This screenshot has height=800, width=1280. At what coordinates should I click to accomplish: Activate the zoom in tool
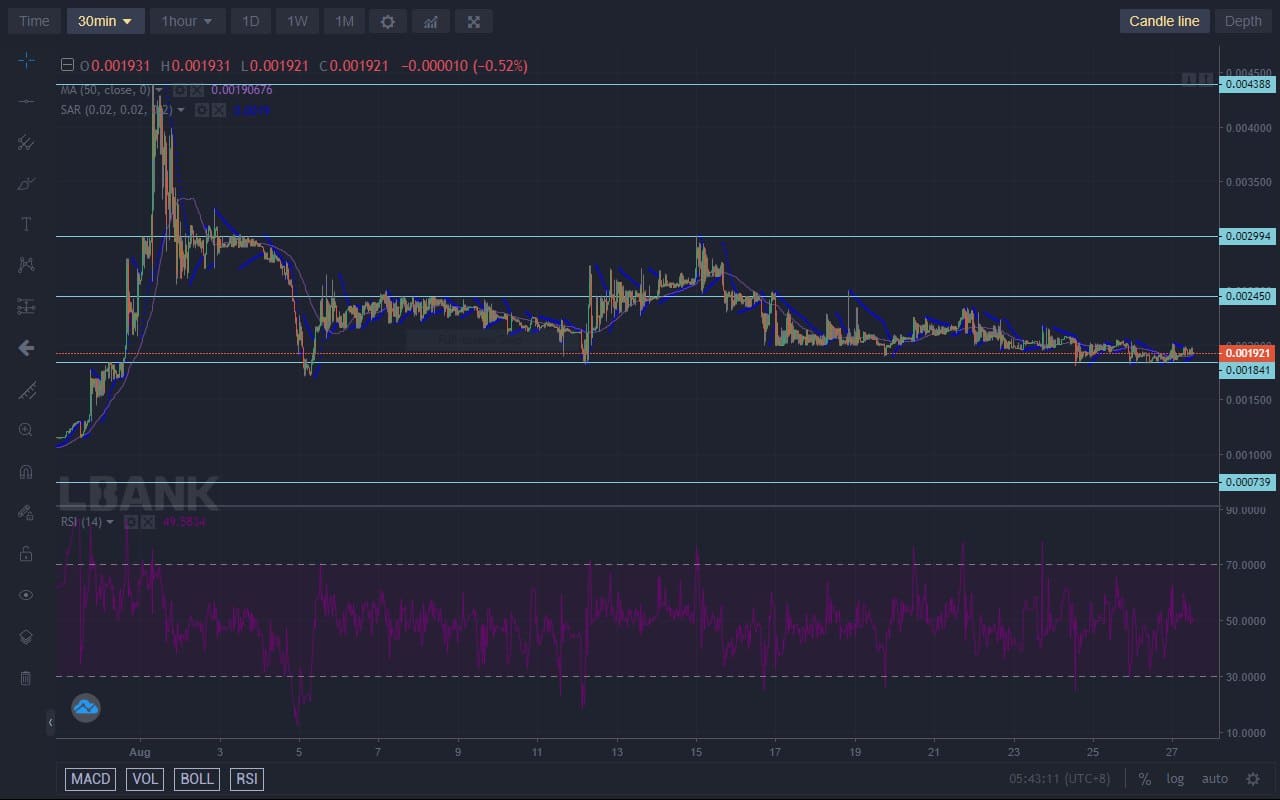point(26,430)
